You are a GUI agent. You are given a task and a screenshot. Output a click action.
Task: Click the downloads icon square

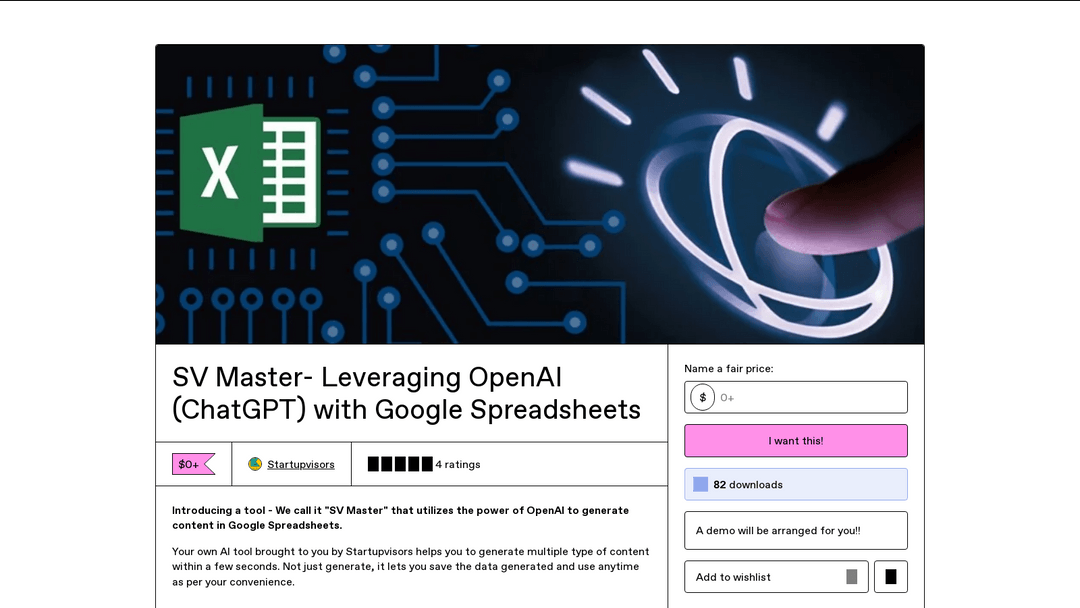[x=700, y=484]
